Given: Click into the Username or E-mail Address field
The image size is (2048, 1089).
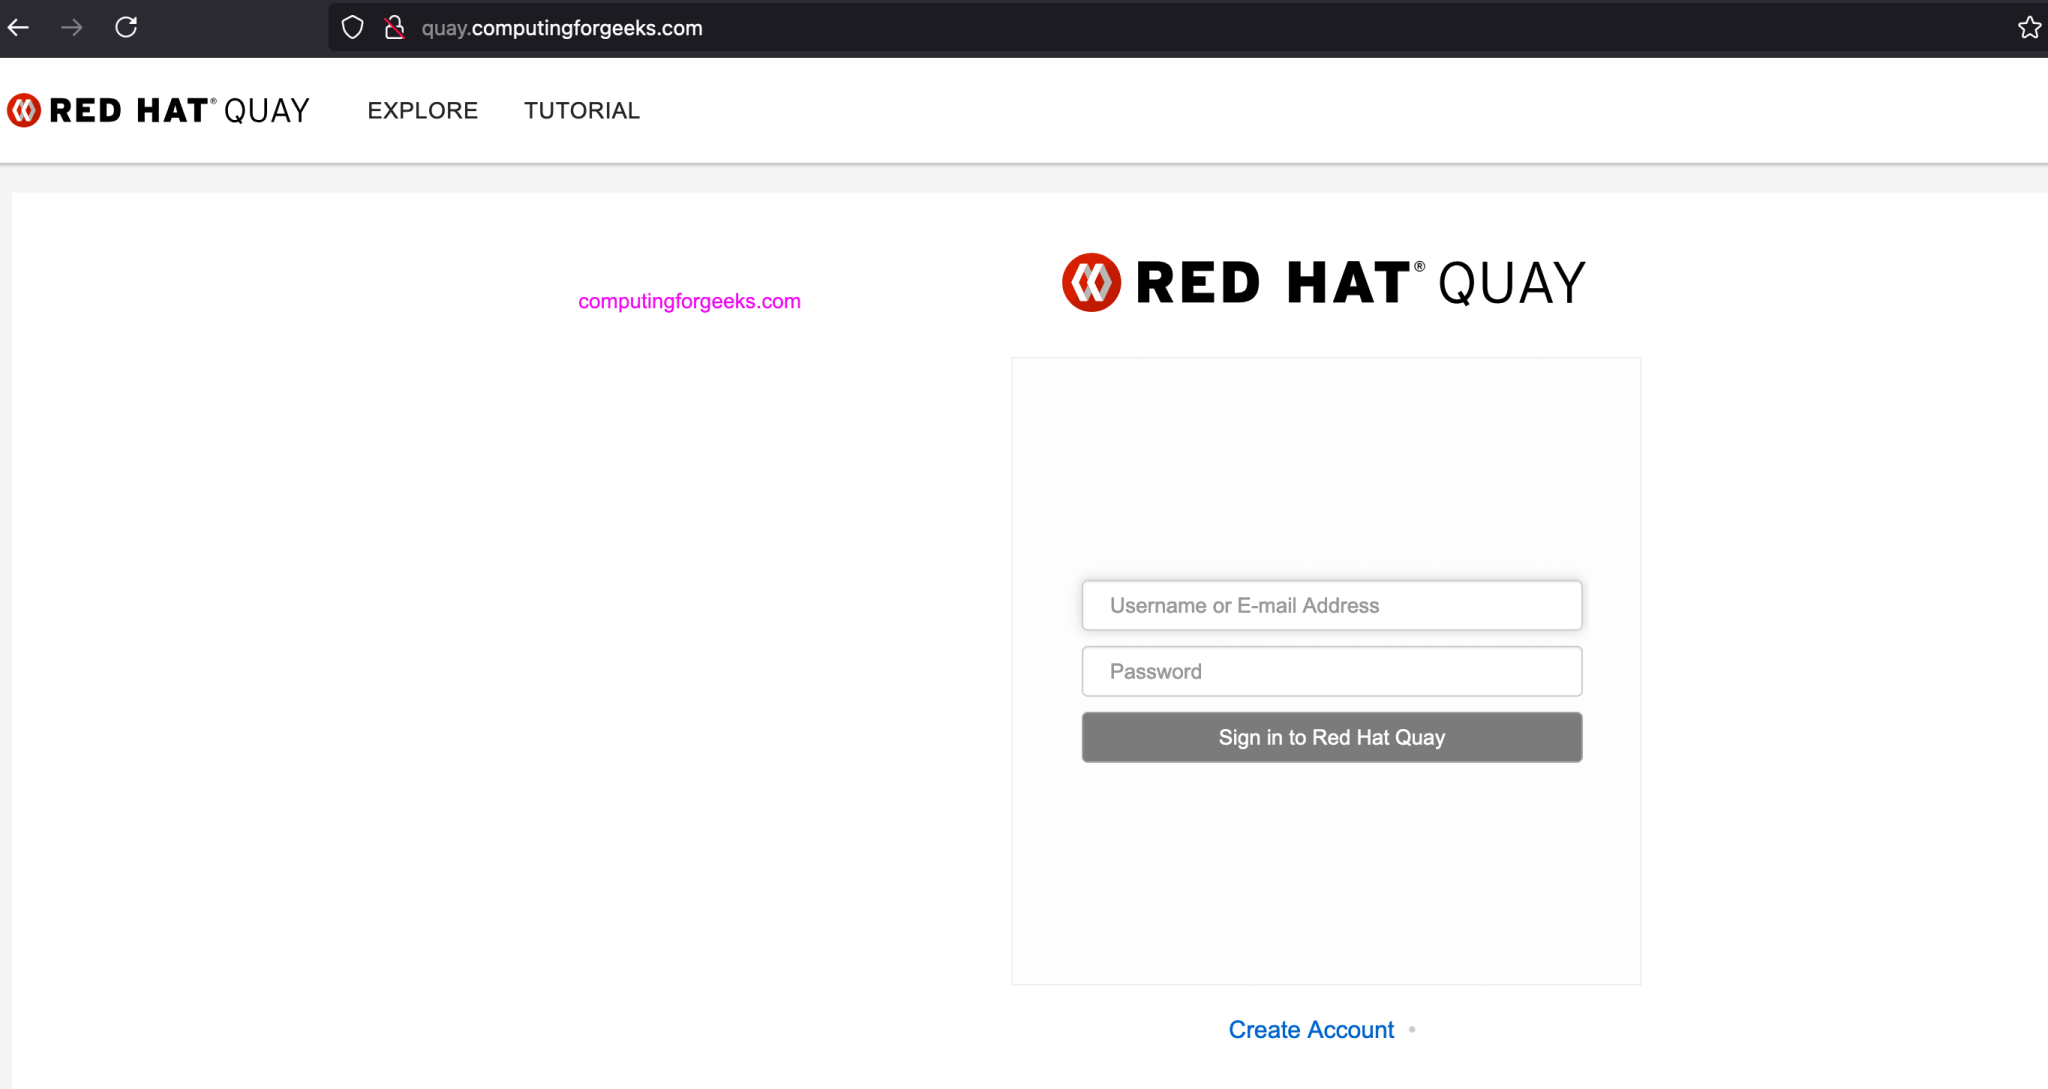Looking at the screenshot, I should click(1330, 605).
